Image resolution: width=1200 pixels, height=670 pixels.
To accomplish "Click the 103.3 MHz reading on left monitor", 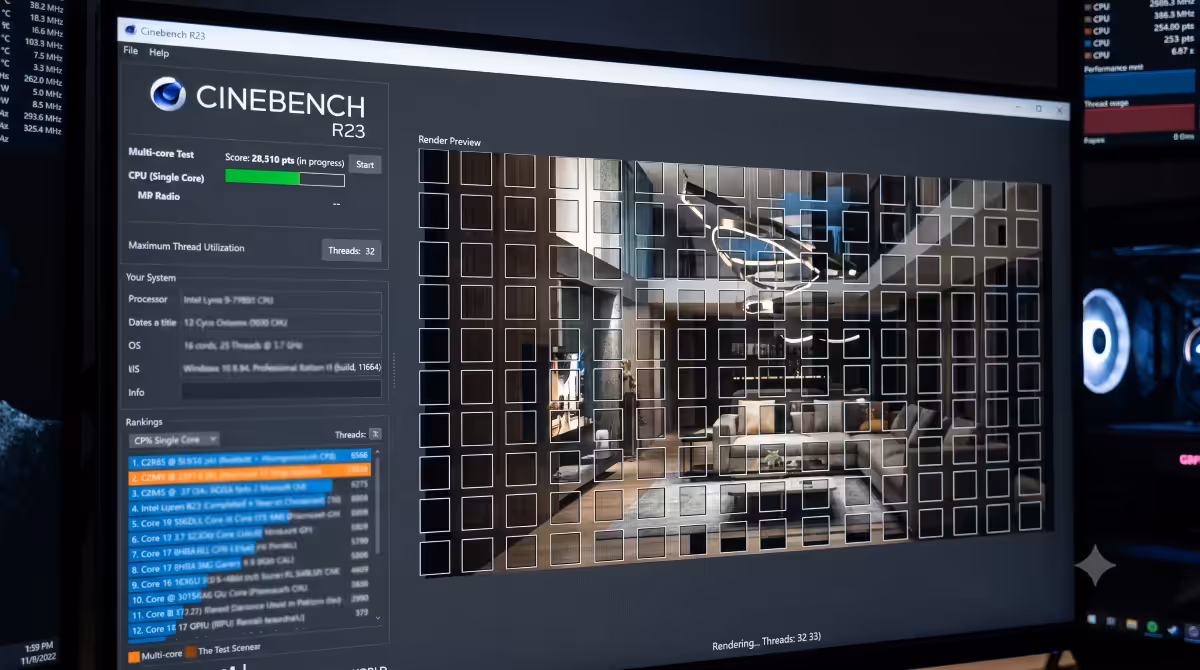I will click(x=43, y=43).
